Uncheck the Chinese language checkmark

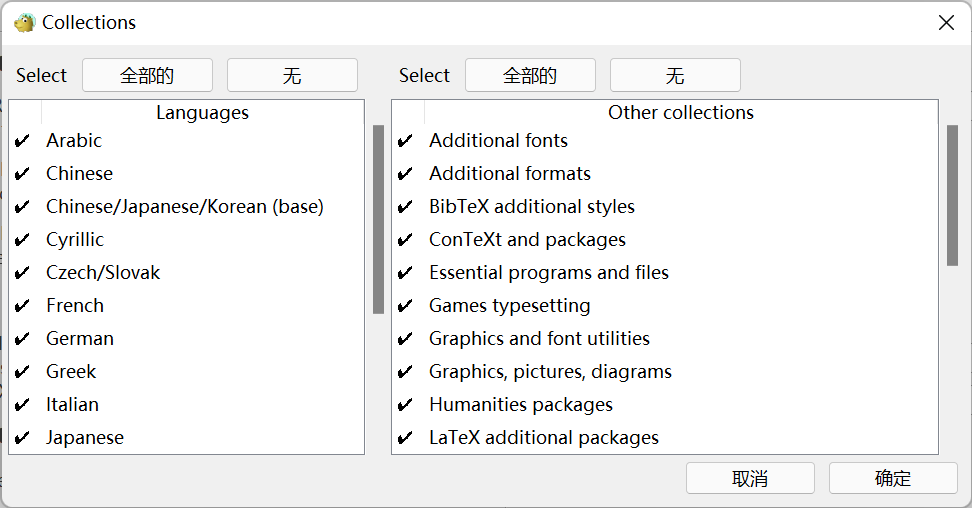(22, 174)
